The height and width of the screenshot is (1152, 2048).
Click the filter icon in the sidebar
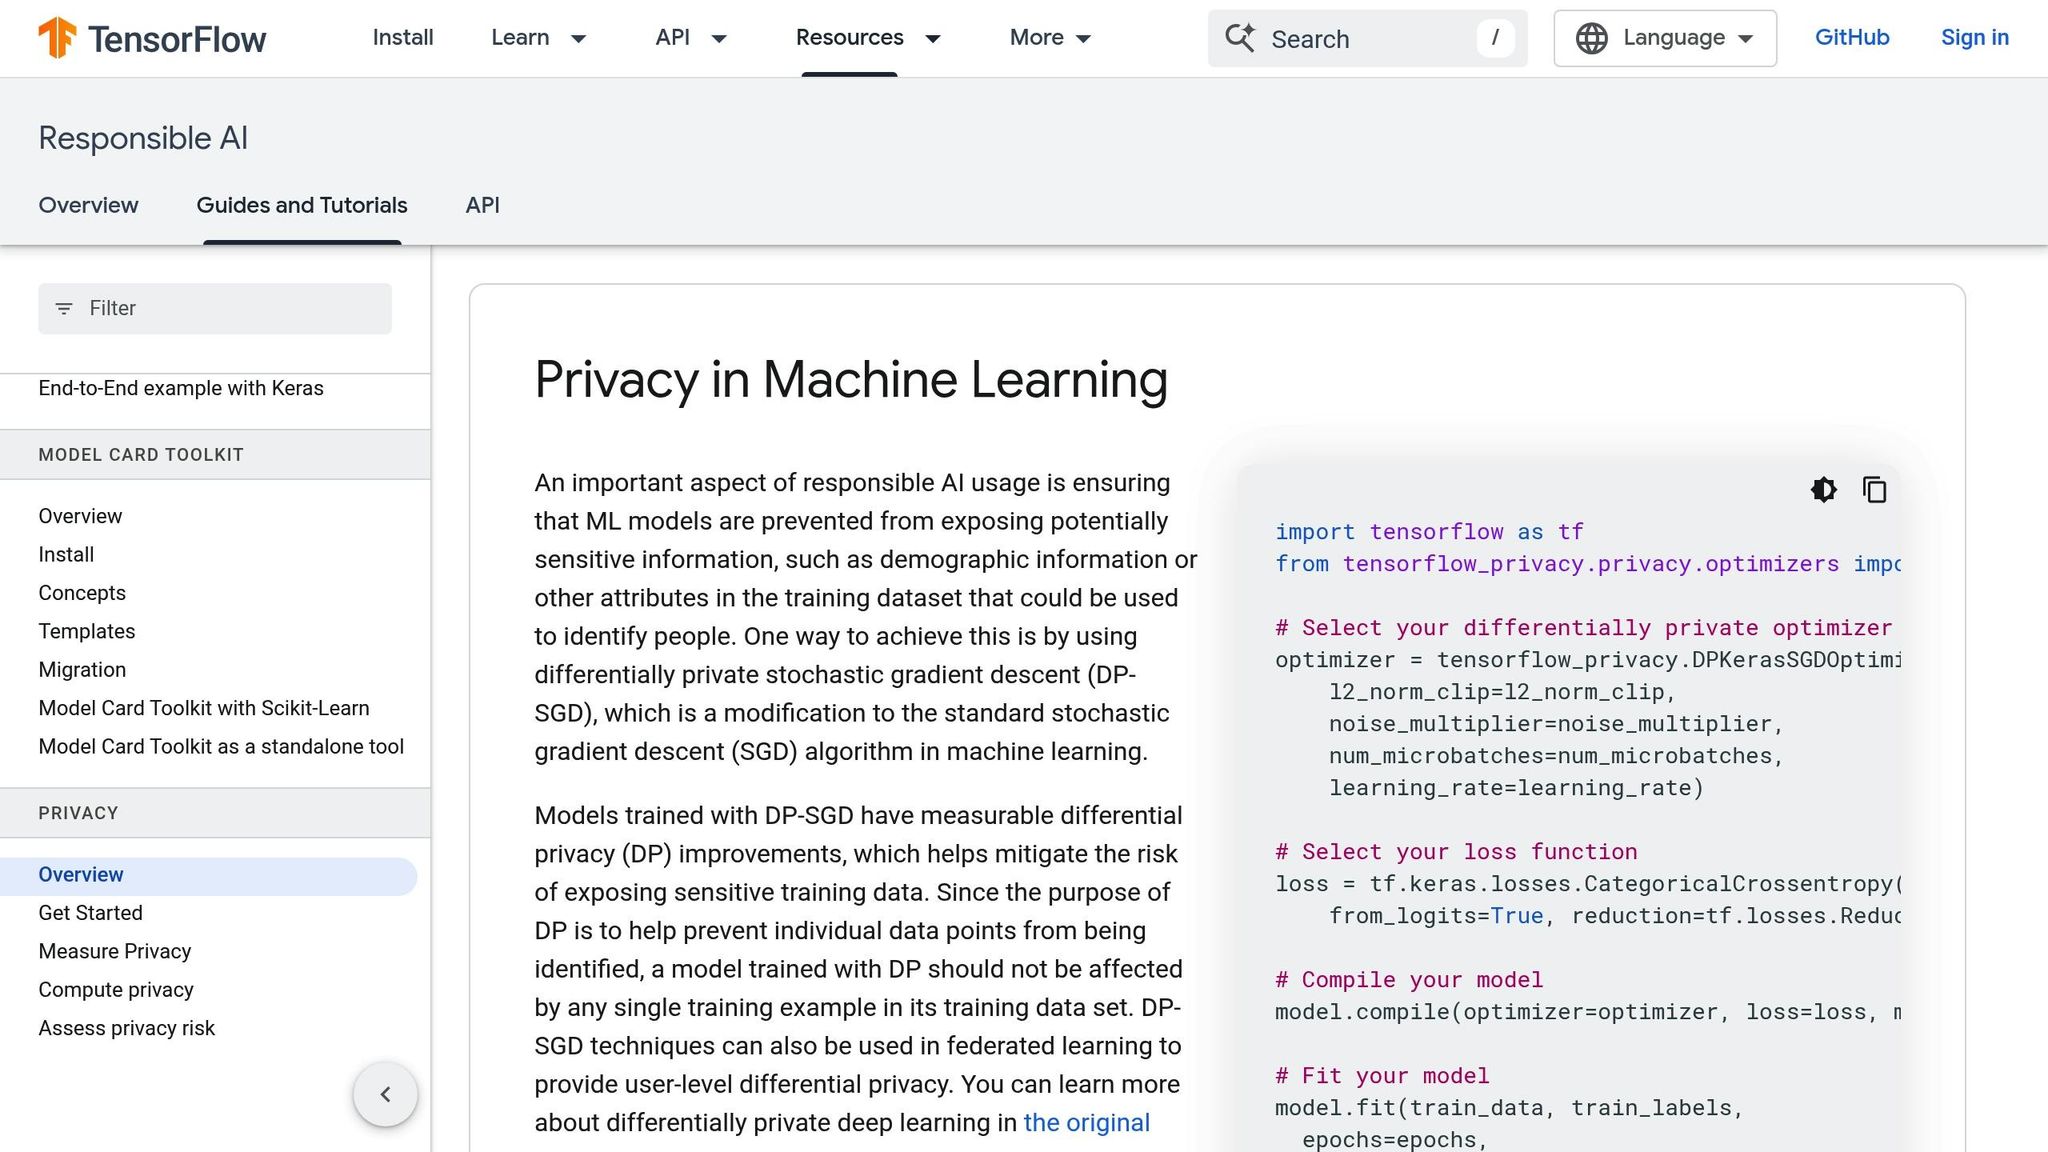click(x=64, y=308)
